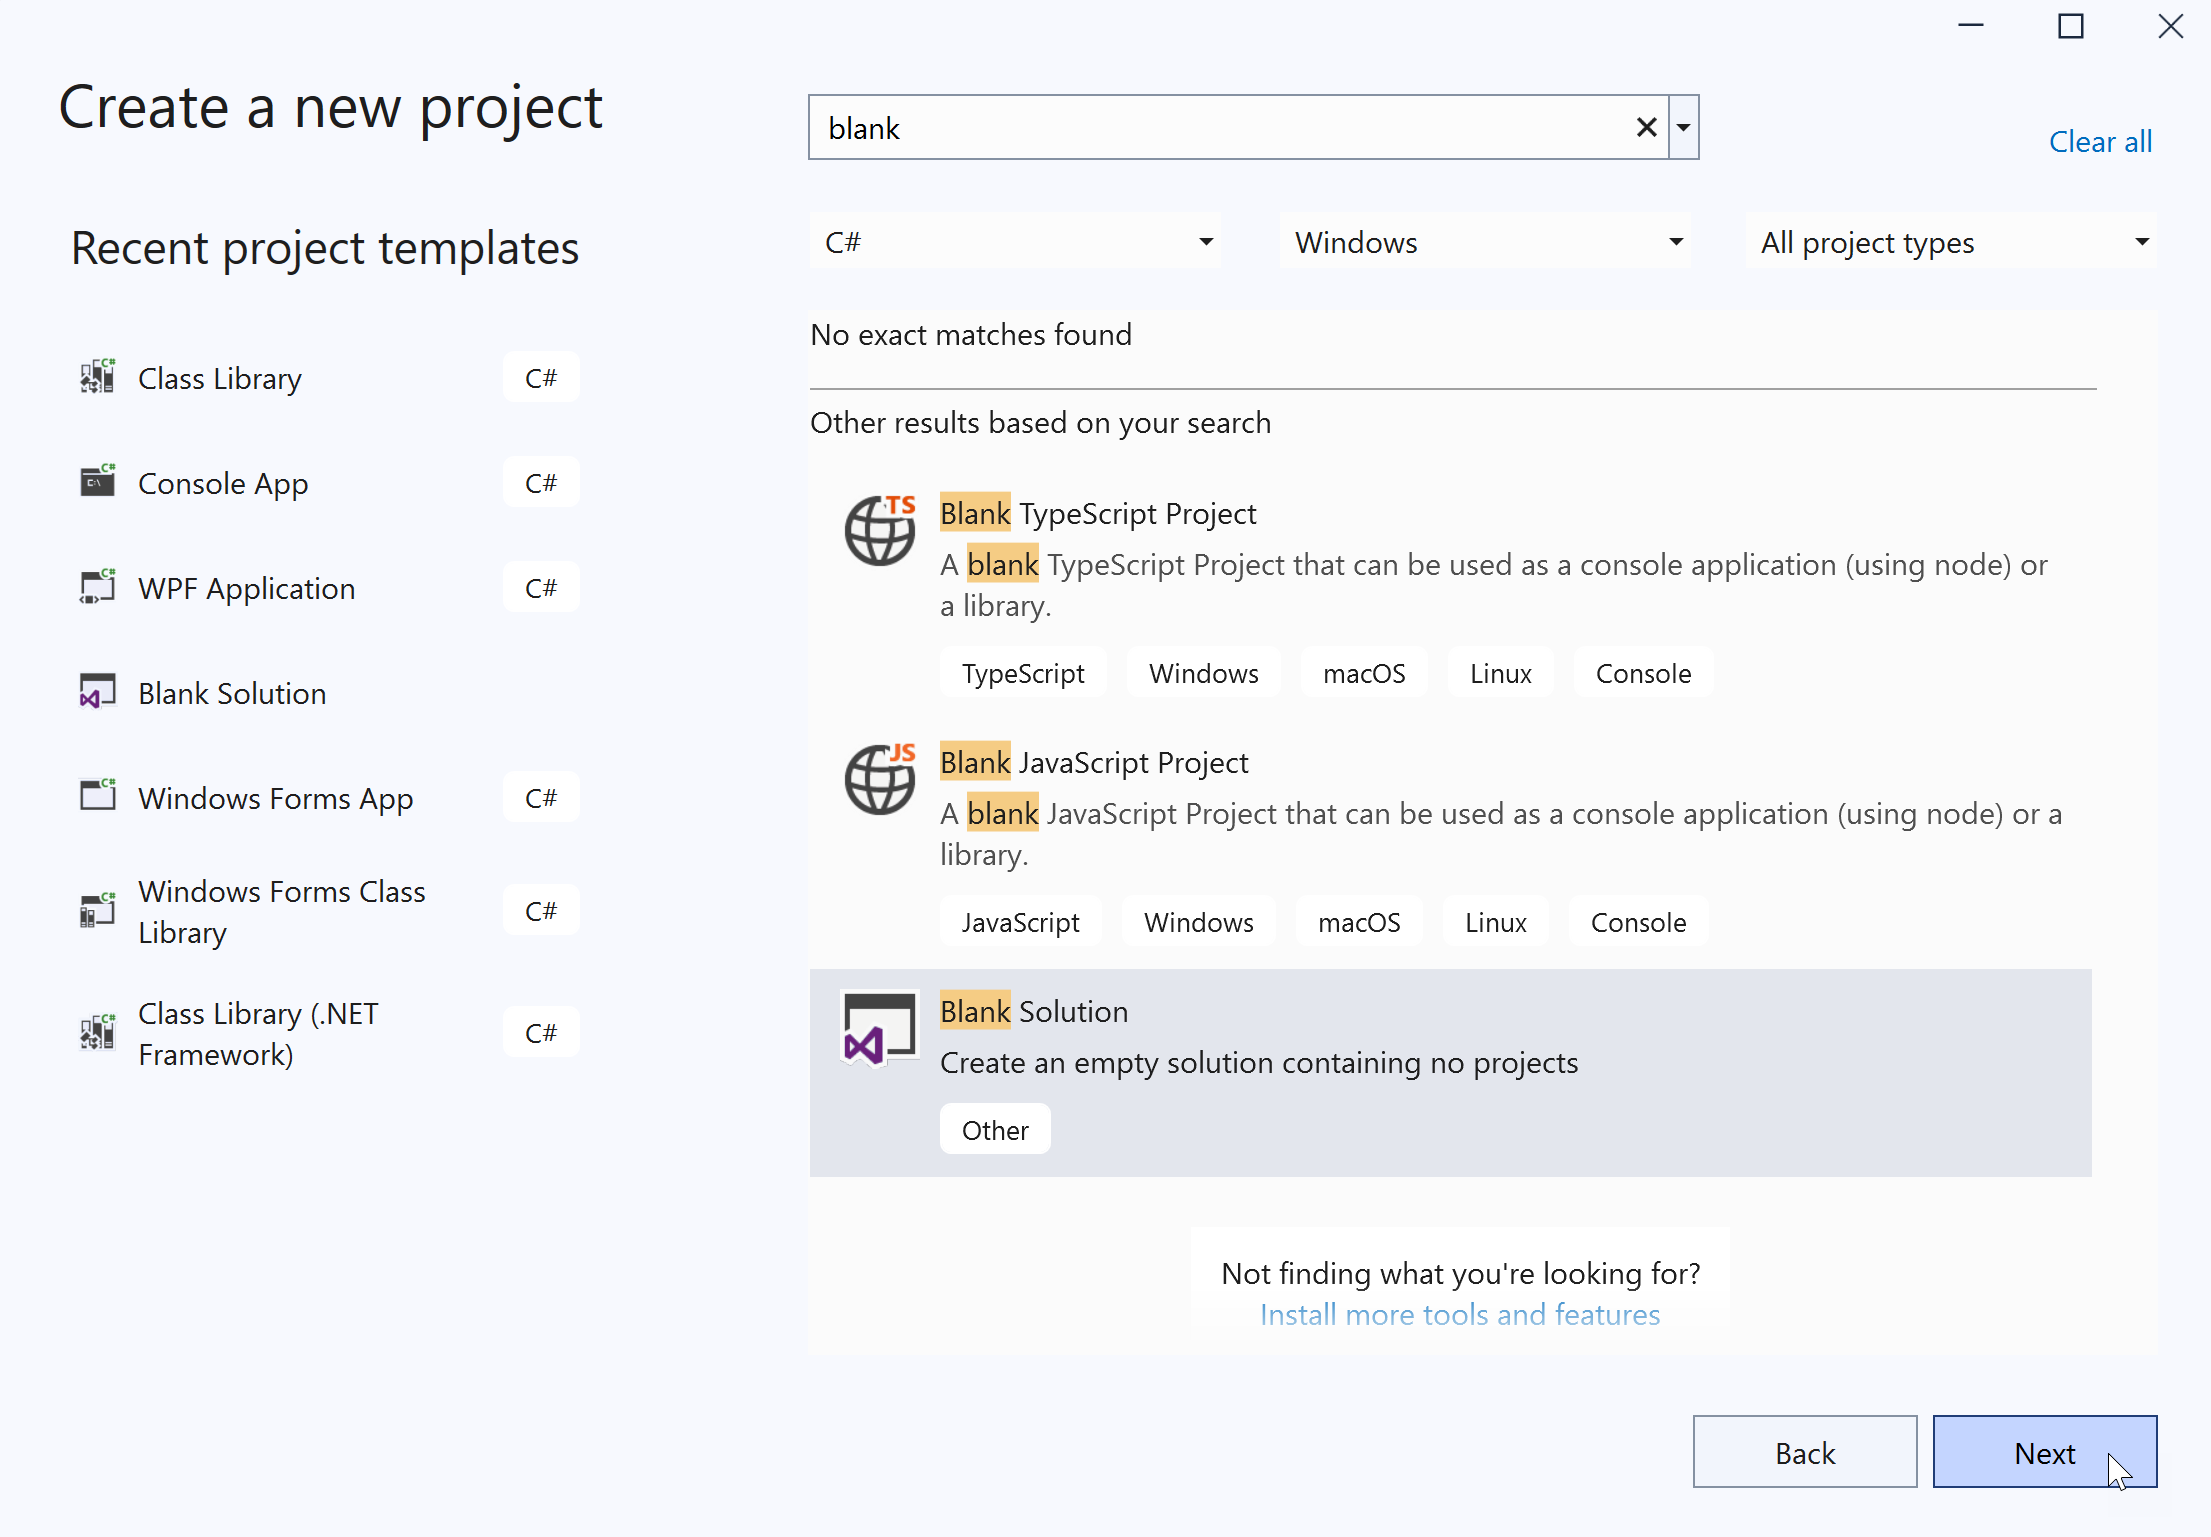Open Install more tools and features link
Screen dimensions: 2211x1537
coord(1459,1314)
